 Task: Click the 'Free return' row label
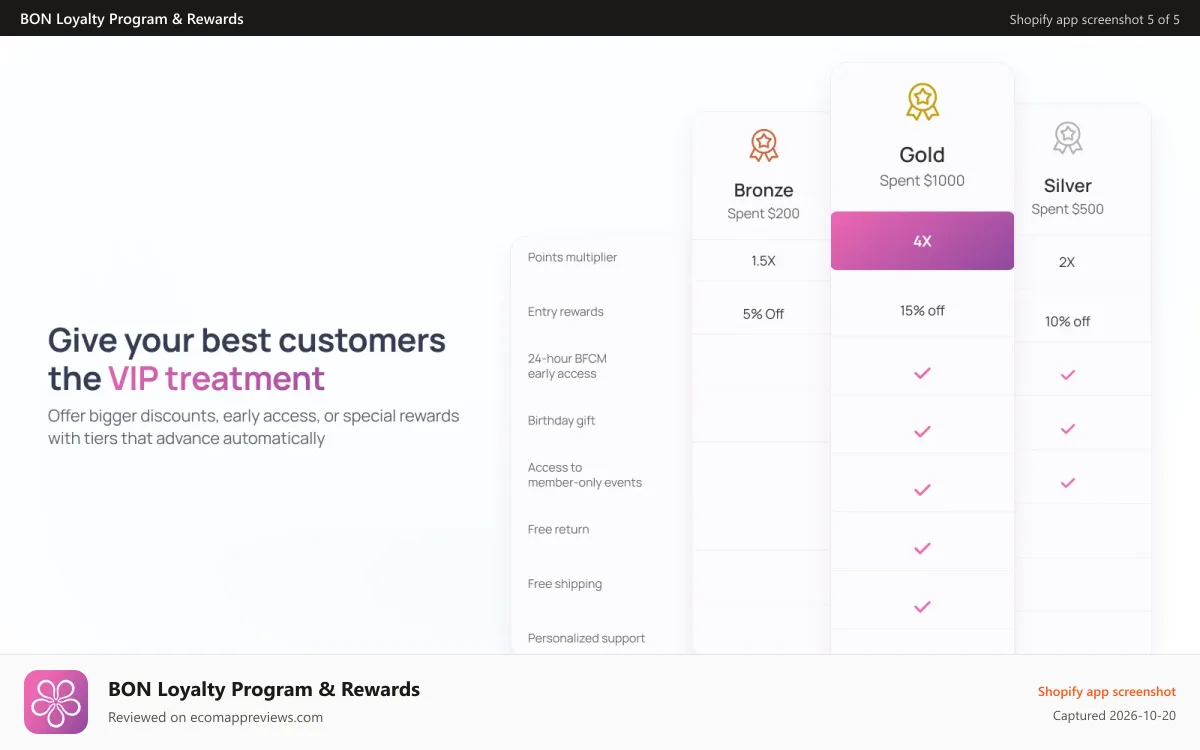pyautogui.click(x=559, y=530)
